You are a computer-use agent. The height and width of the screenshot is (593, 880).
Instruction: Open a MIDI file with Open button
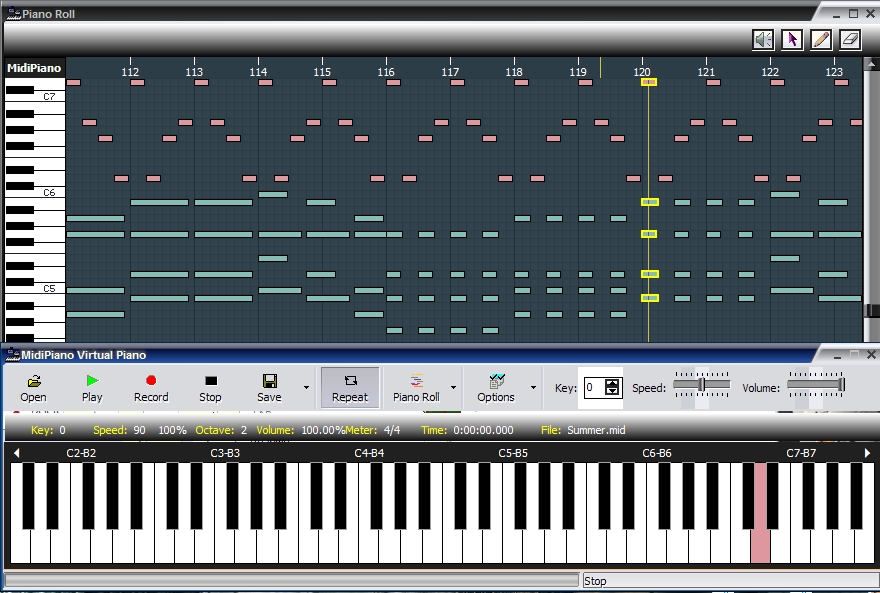click(33, 388)
